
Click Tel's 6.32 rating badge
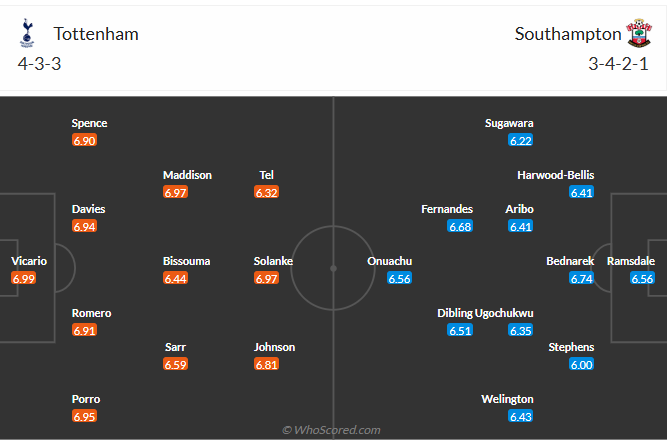[266, 192]
